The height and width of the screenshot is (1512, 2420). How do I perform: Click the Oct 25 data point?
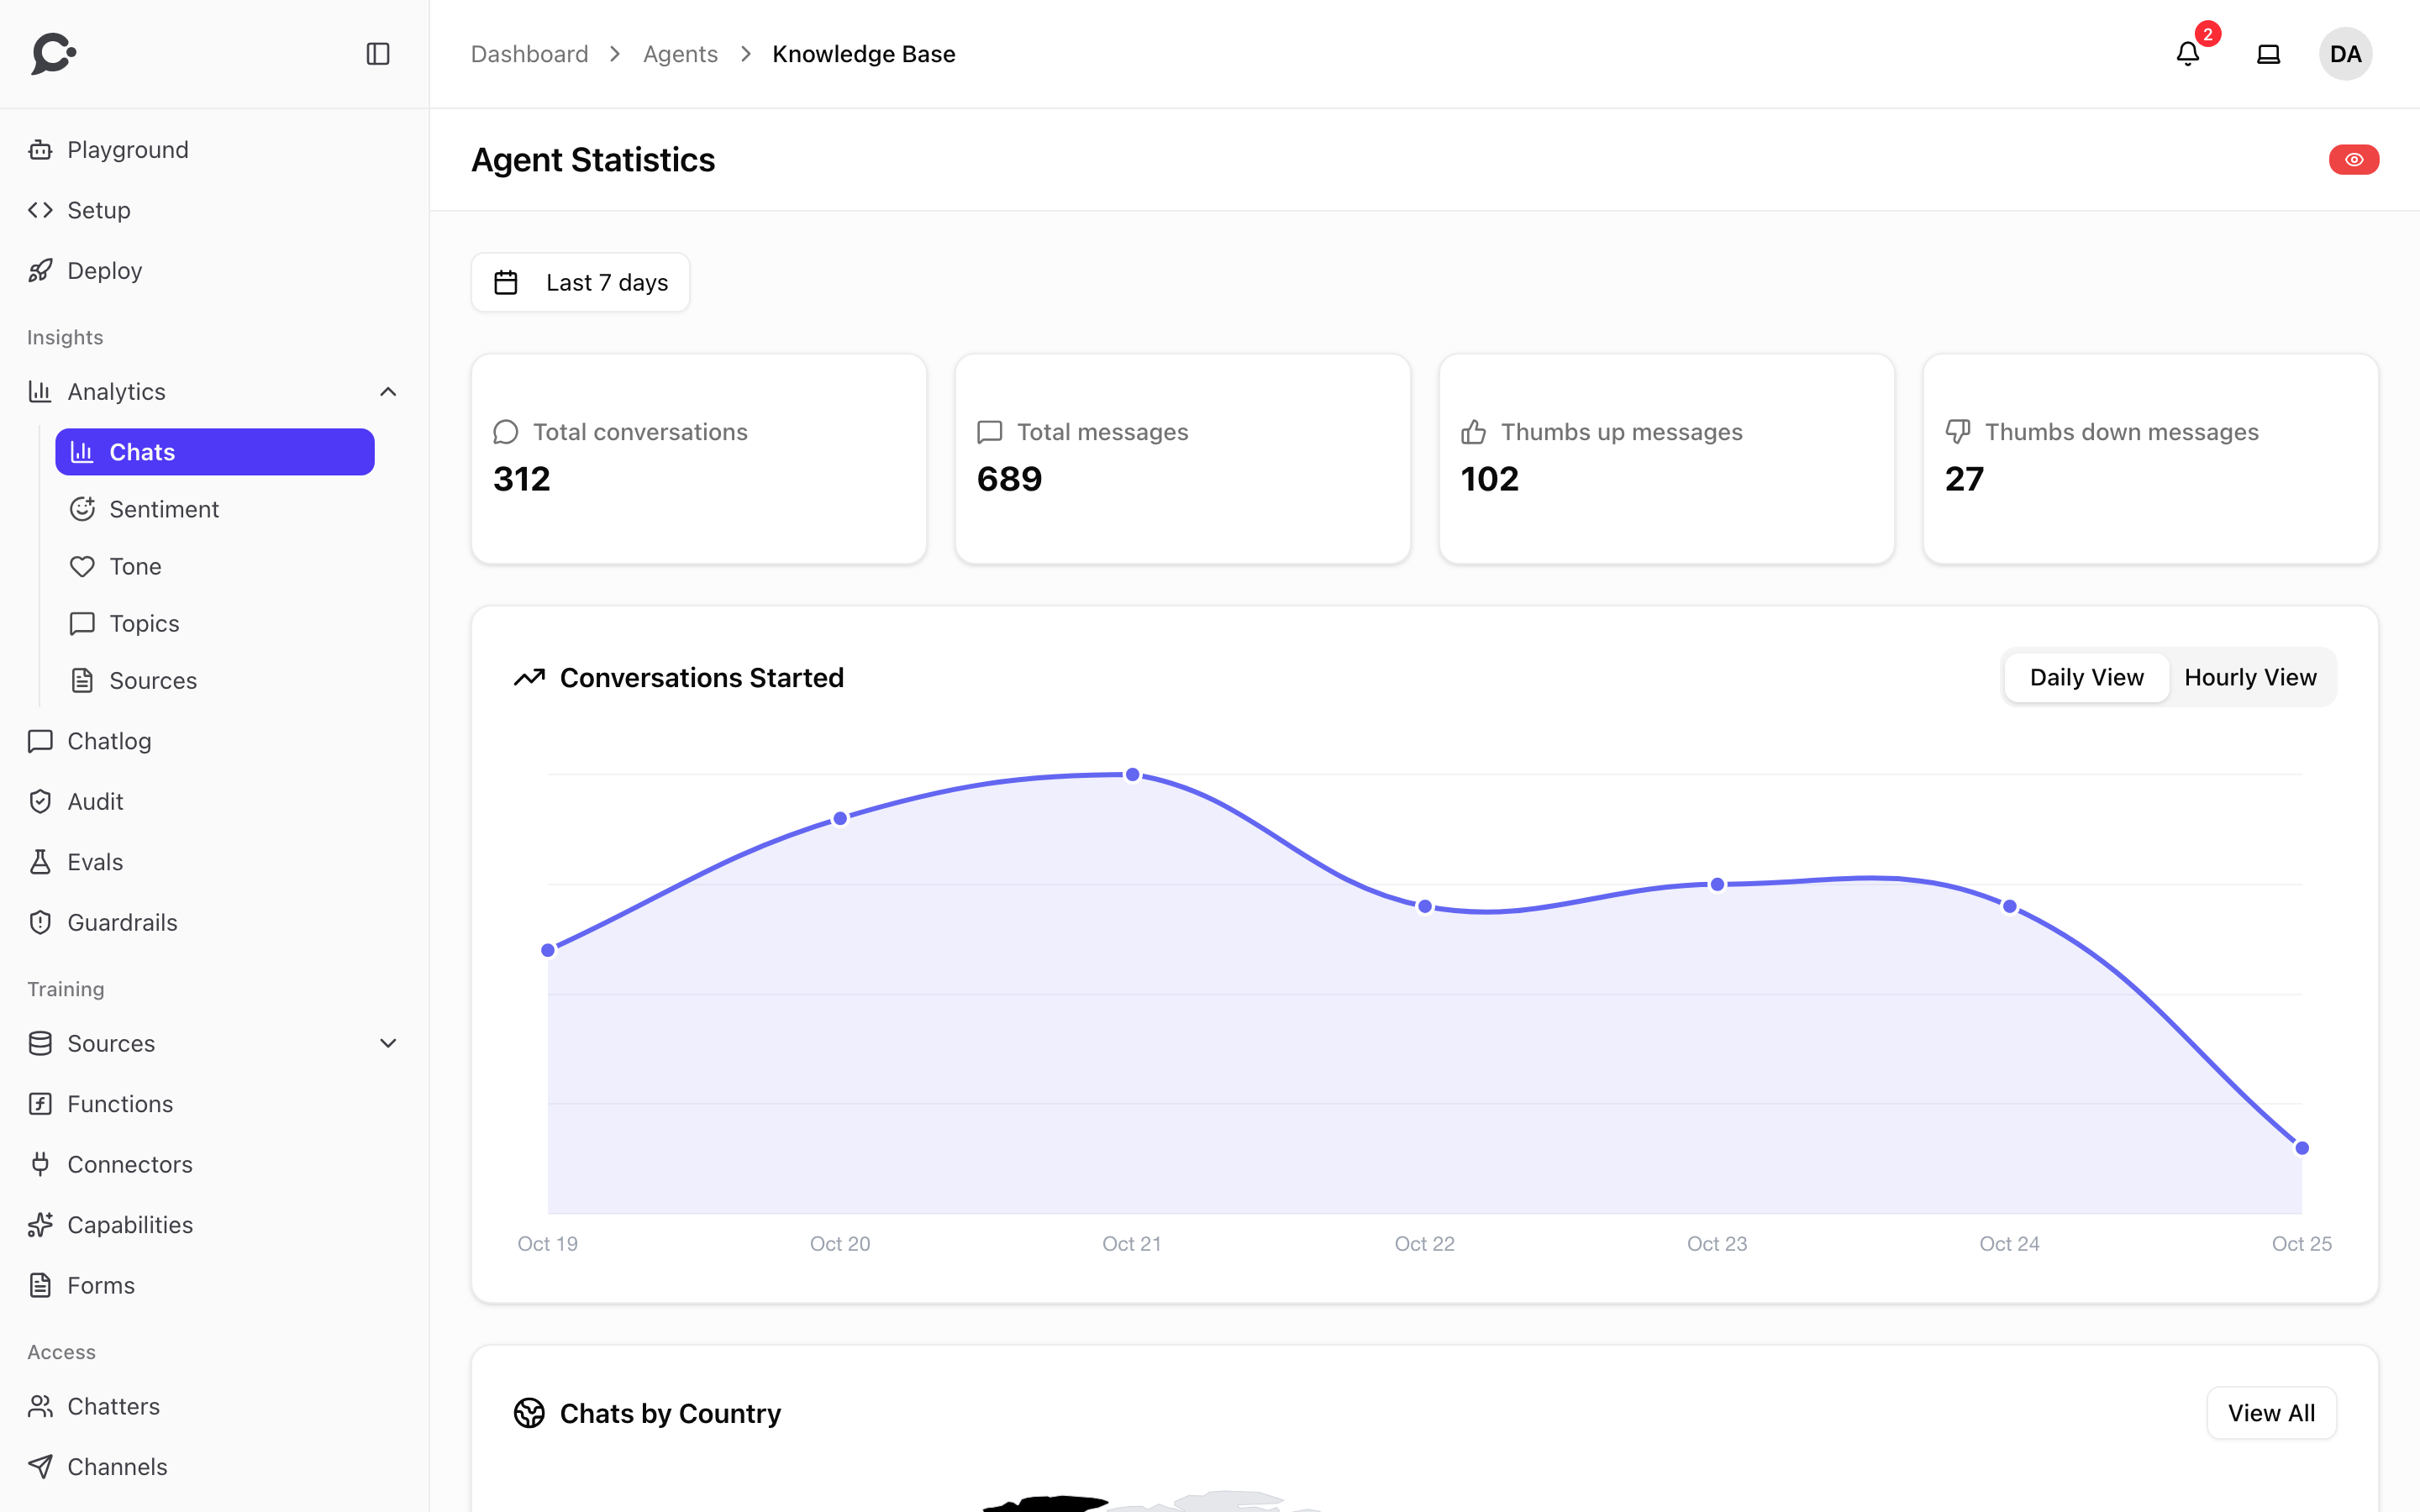(2302, 1148)
